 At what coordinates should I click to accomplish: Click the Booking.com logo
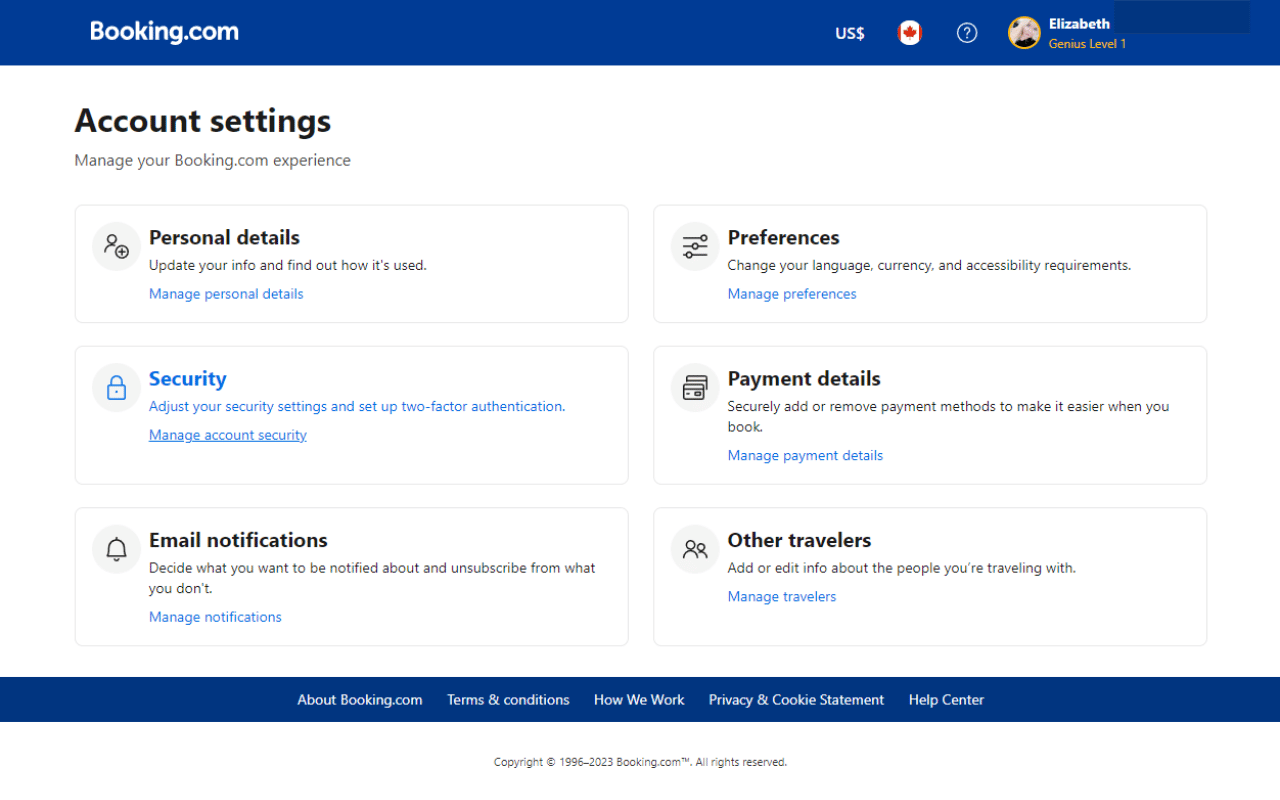tap(164, 31)
